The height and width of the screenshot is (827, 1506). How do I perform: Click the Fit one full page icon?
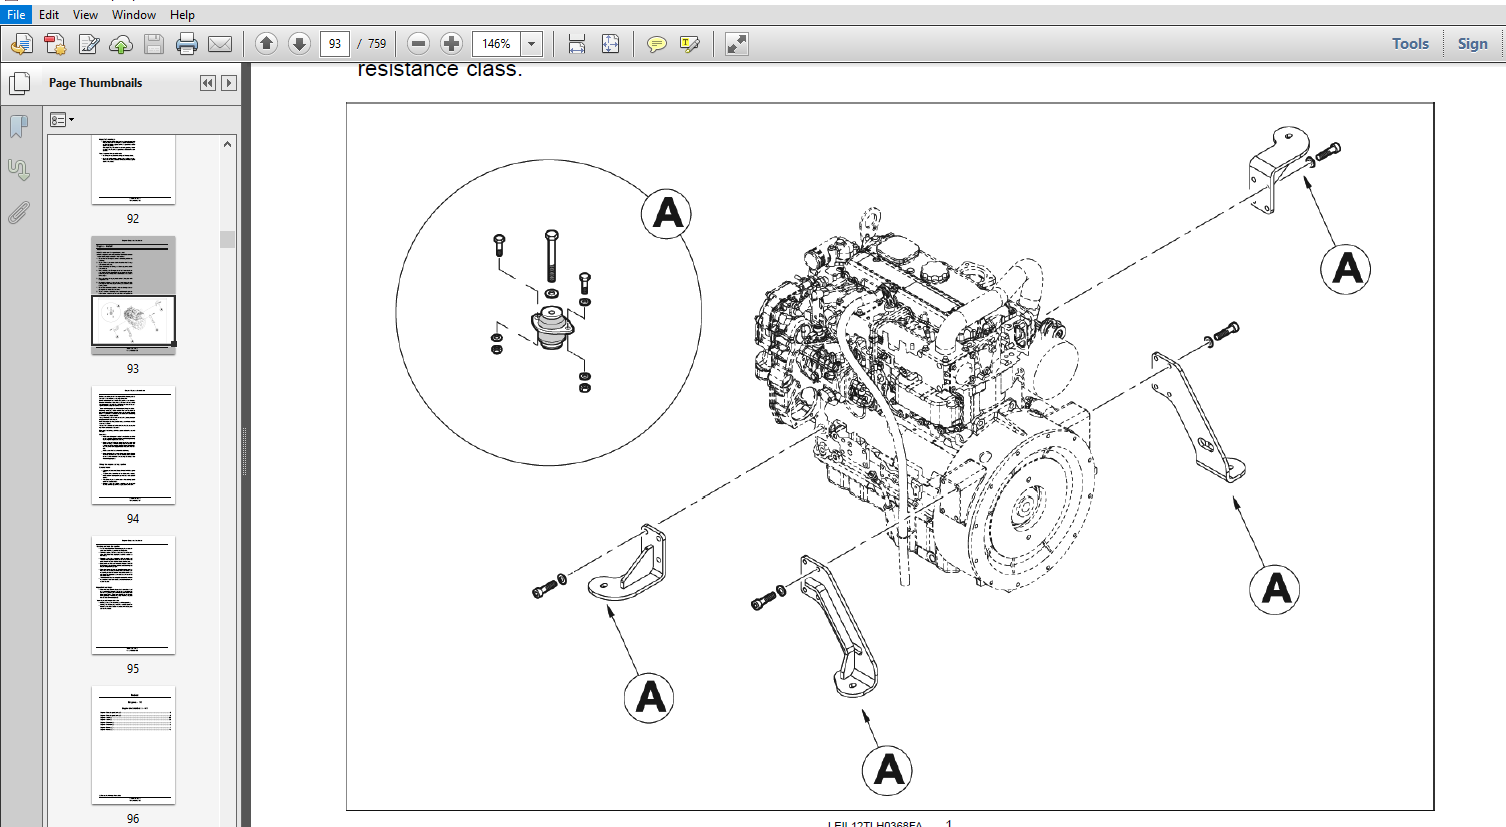click(x=610, y=44)
